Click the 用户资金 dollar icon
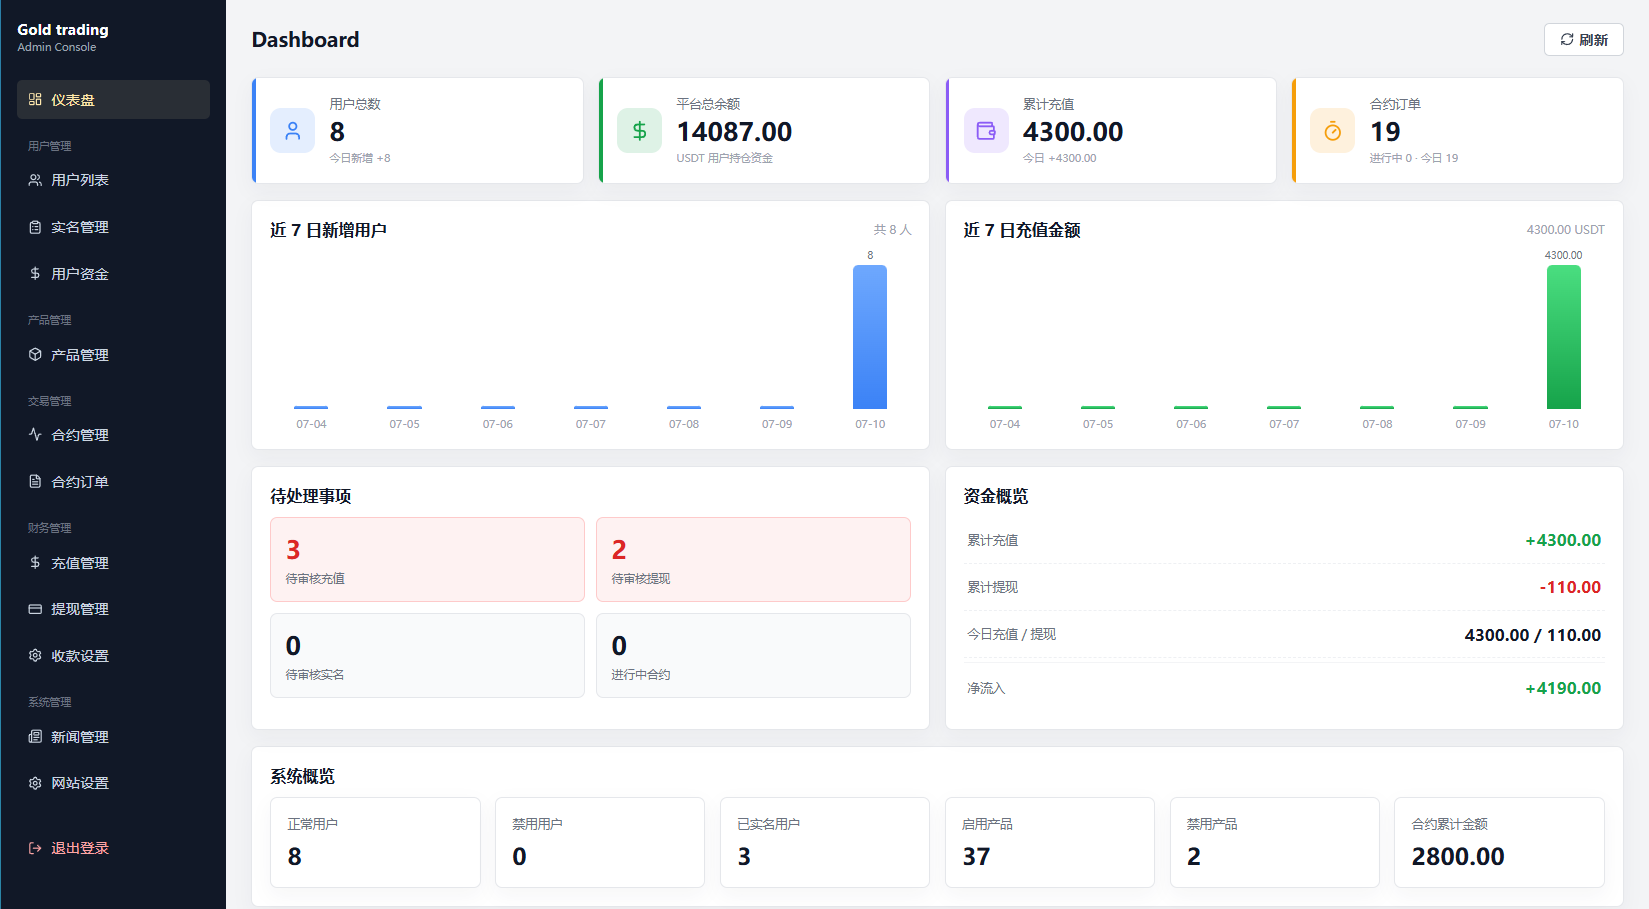The image size is (1649, 909). 35,273
